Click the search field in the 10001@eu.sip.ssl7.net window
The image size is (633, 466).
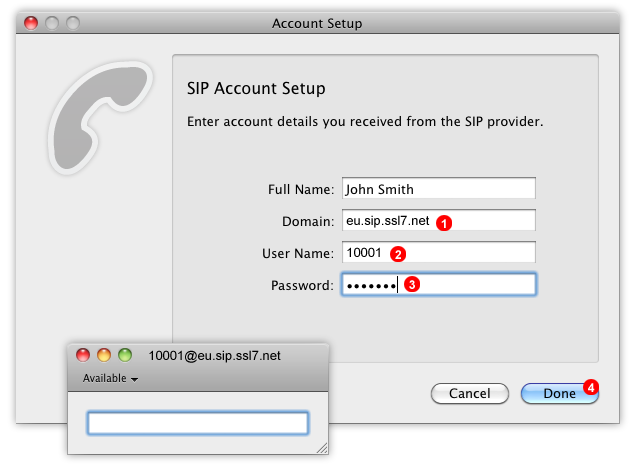click(198, 423)
